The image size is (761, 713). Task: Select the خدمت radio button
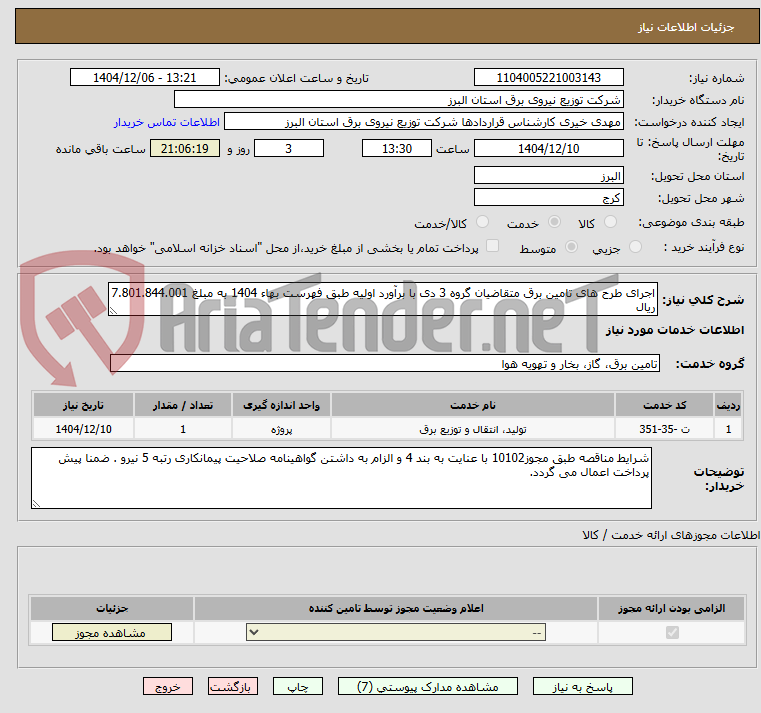pos(554,222)
